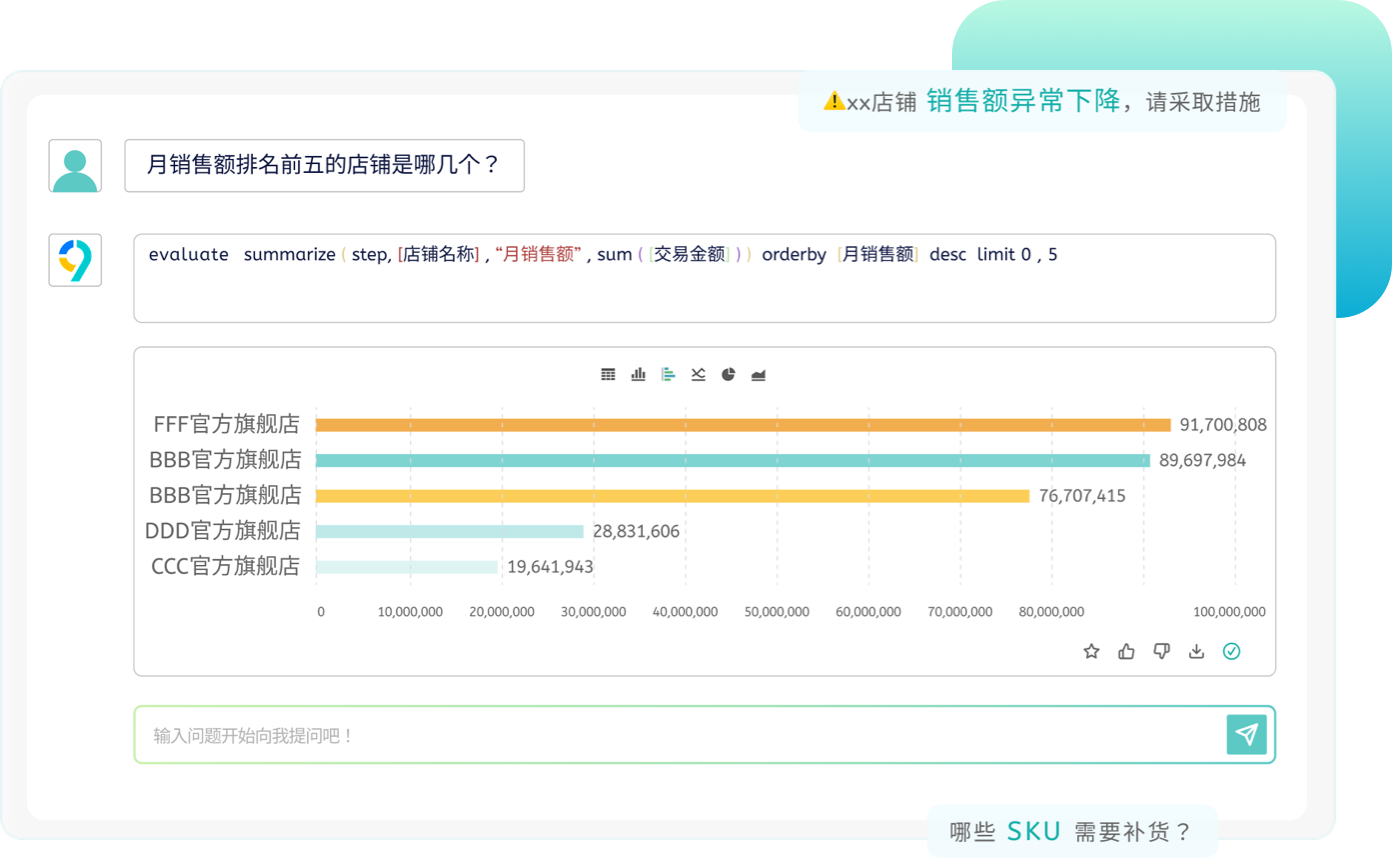Give a thumbs-down to the result
1392x858 pixels.
(1161, 651)
